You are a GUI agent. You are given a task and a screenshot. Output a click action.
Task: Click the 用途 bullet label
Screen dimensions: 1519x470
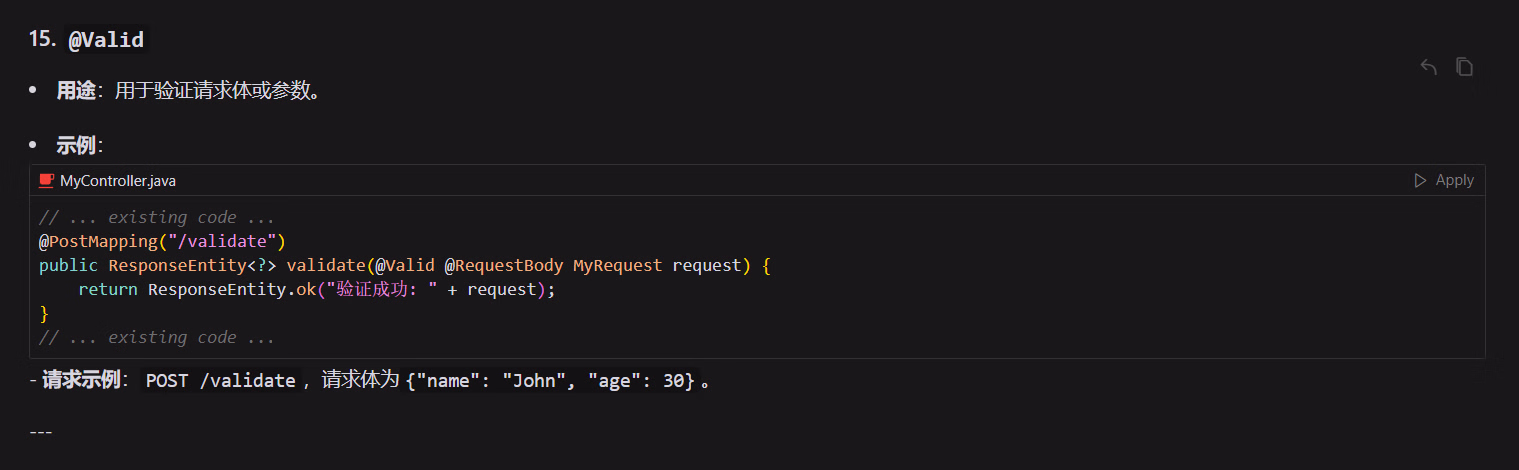coord(76,91)
